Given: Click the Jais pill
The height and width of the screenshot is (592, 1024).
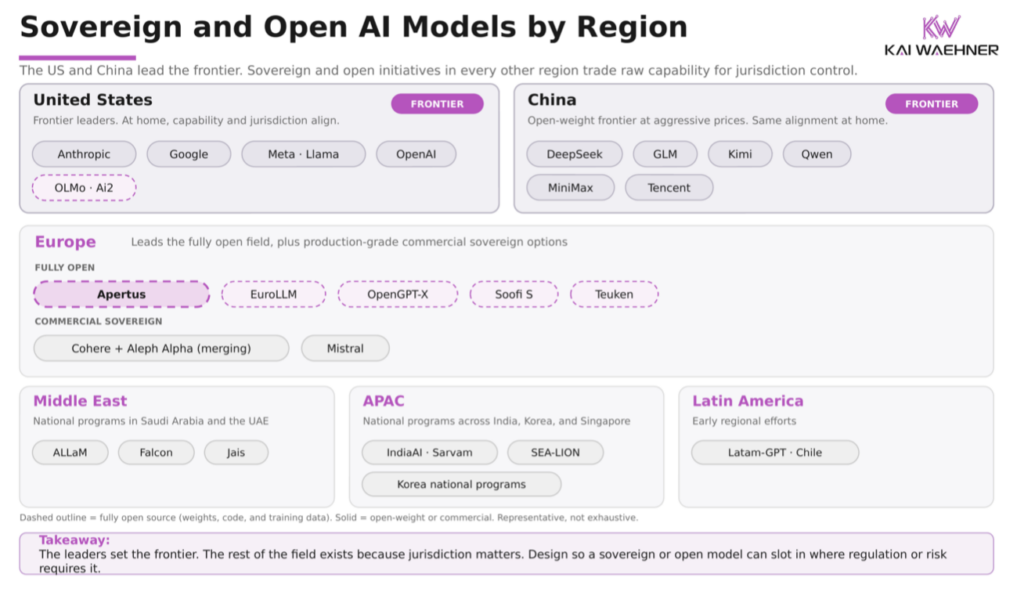Looking at the screenshot, I should tap(236, 452).
